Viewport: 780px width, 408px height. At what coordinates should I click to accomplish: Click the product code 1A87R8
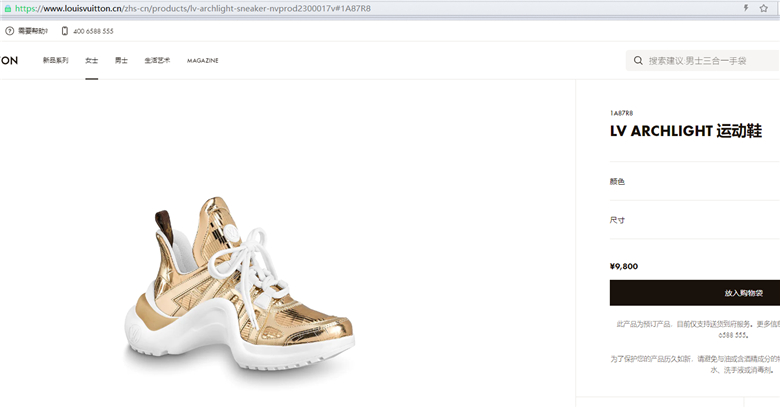point(621,113)
